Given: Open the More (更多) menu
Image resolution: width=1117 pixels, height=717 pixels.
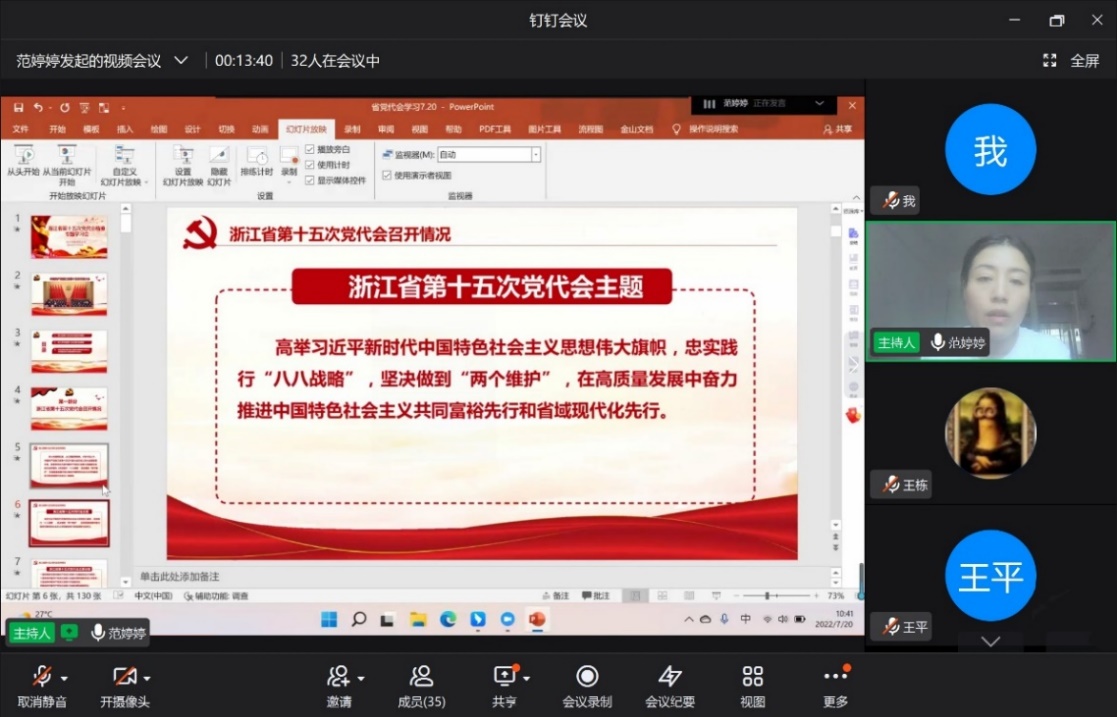Looking at the screenshot, I should coord(835,677).
